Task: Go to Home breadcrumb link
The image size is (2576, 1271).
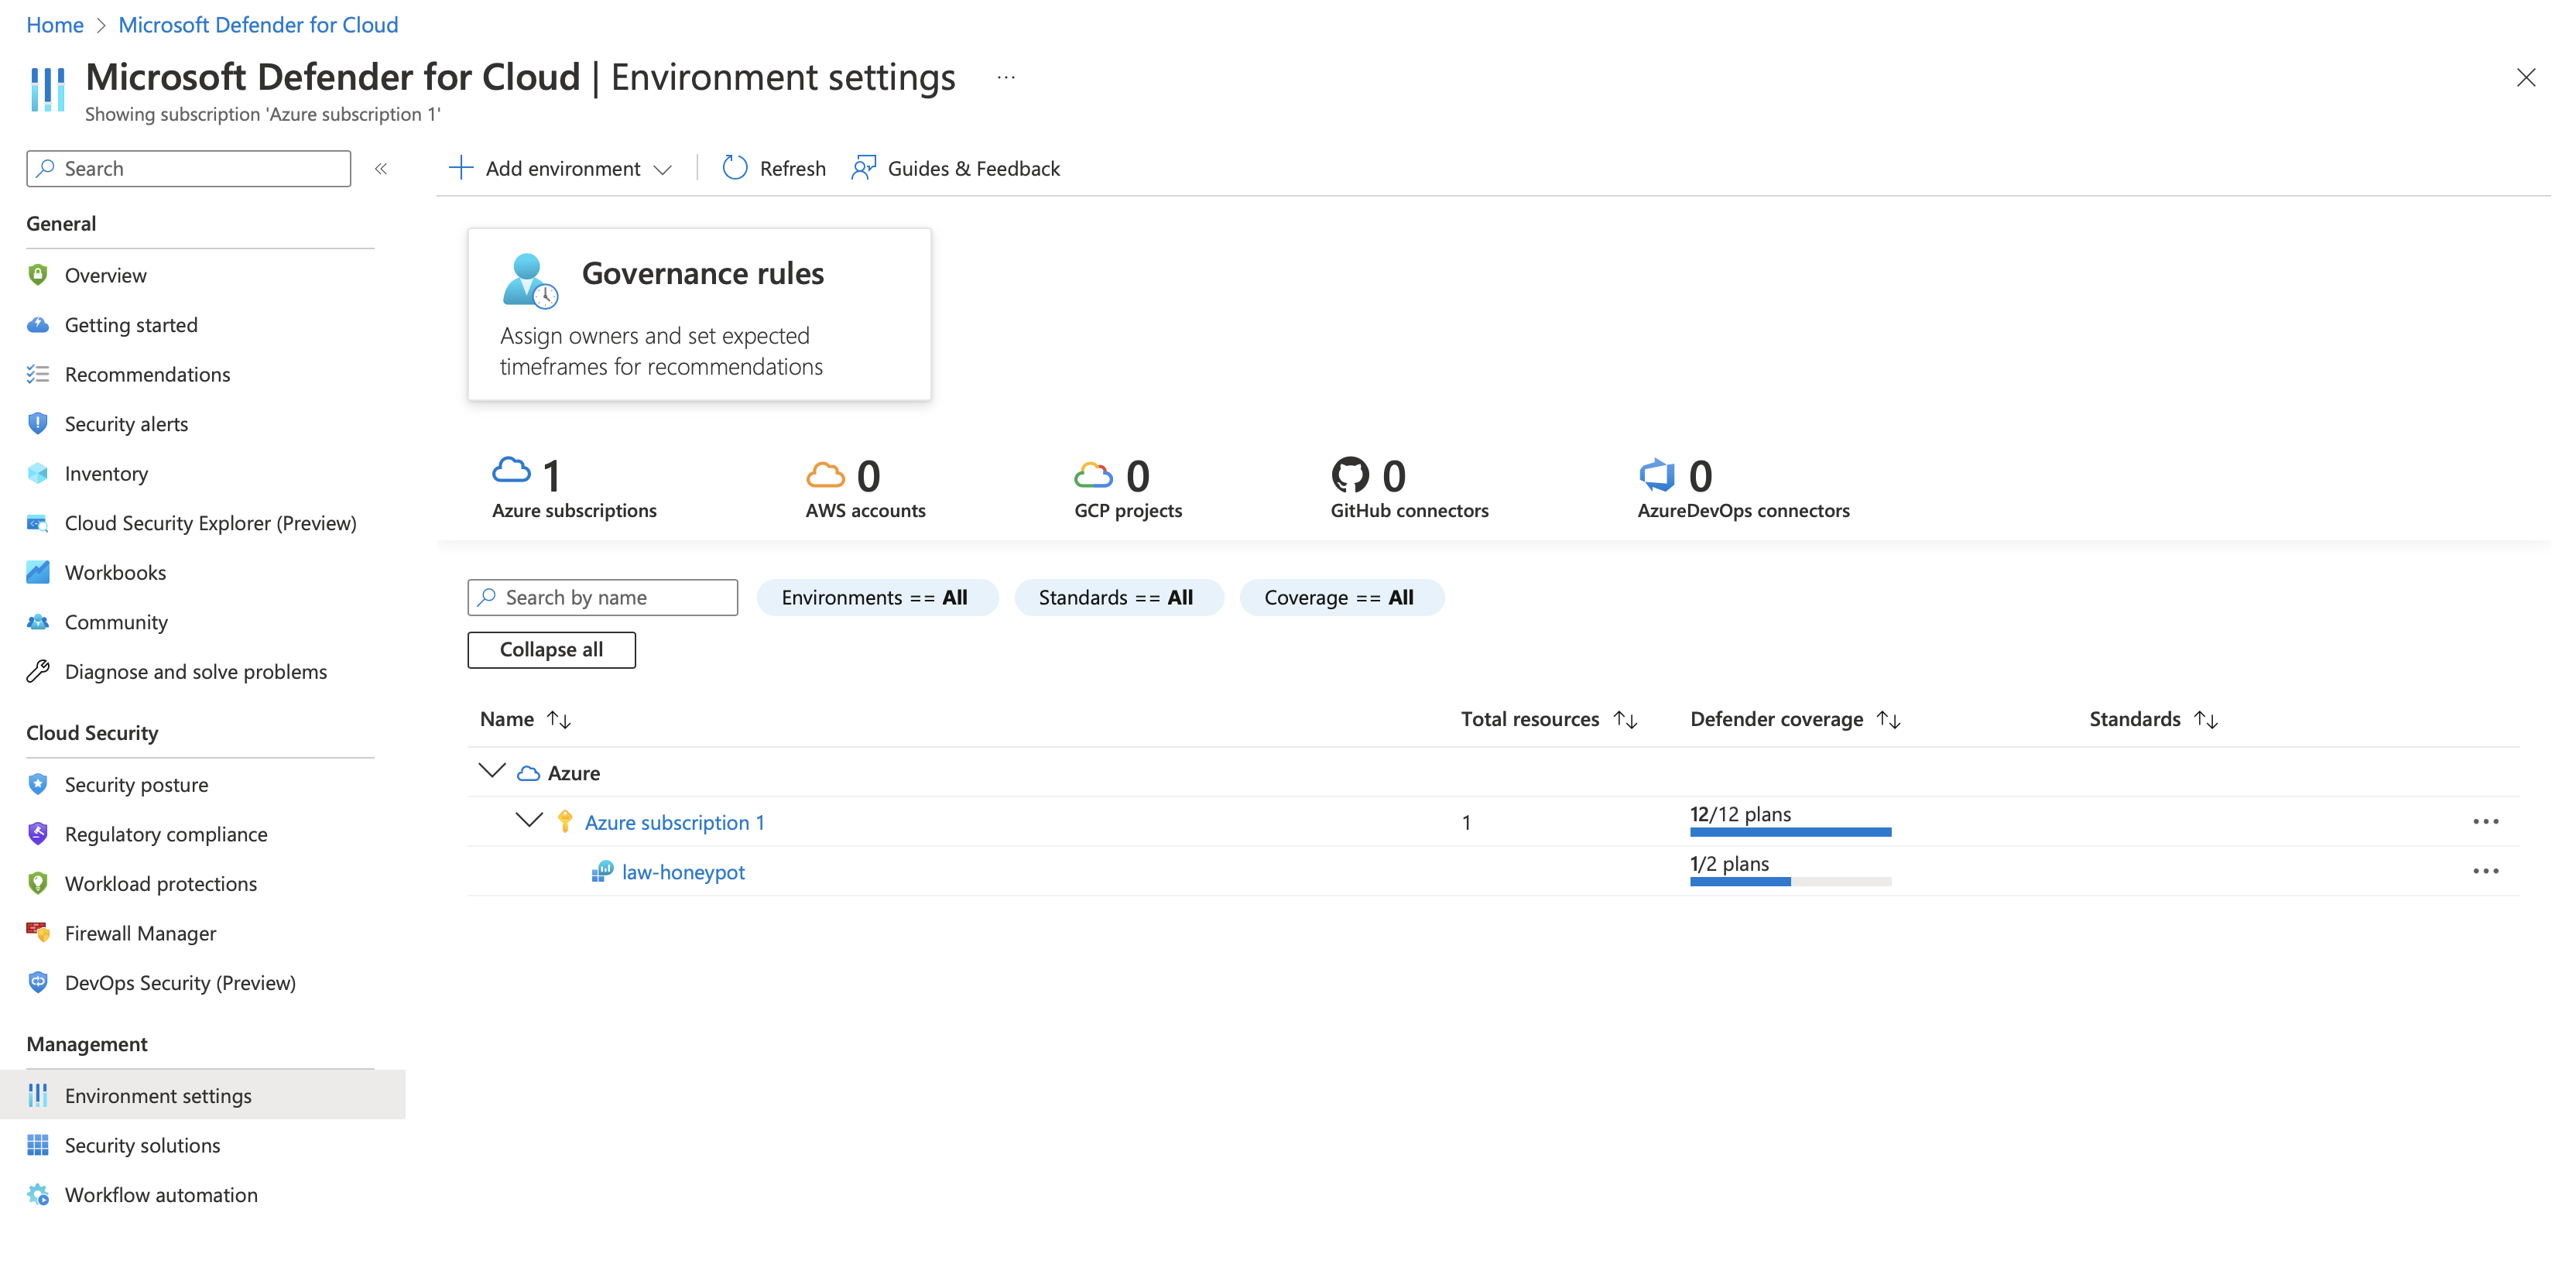Action: click(x=55, y=24)
